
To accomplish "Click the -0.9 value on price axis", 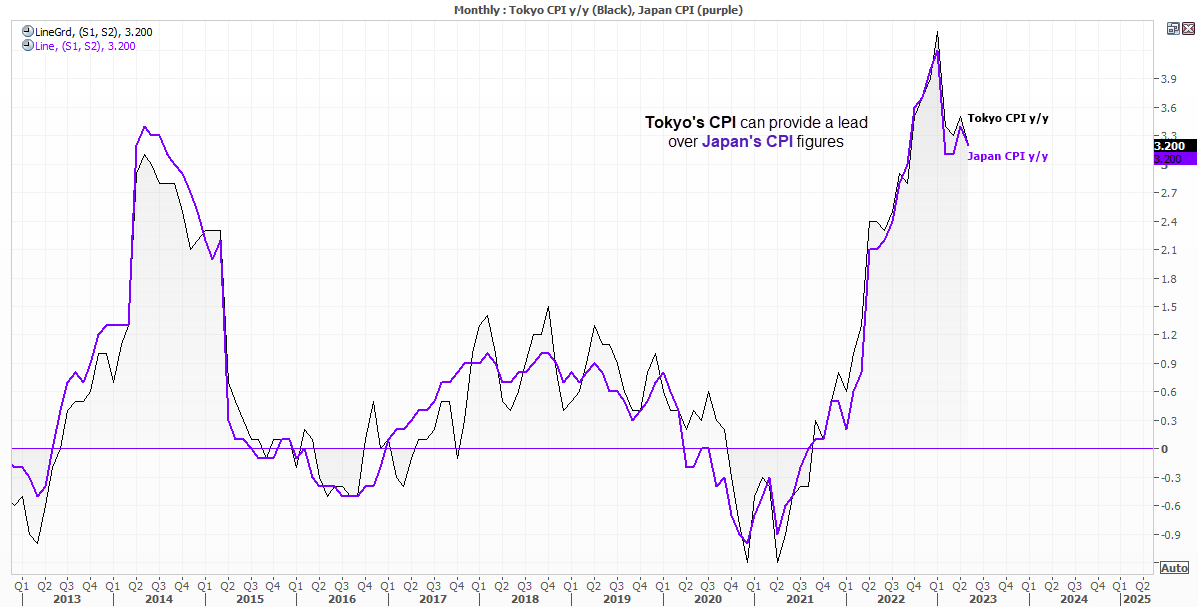I will 1170,534.
